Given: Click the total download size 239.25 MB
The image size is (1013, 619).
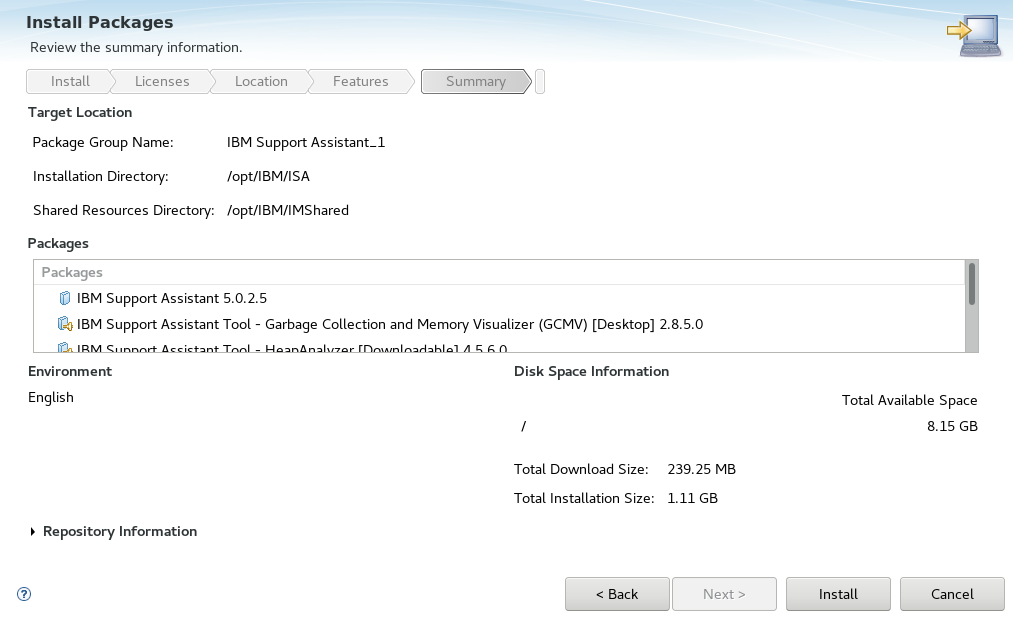Looking at the screenshot, I should tap(702, 469).
